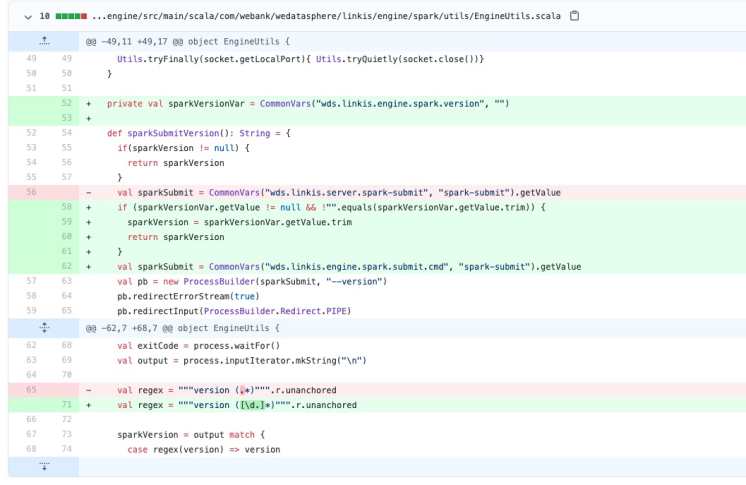Click removed line with 'wds.linkis.server.spark-submit'
746x485 pixels.
tap(339, 193)
